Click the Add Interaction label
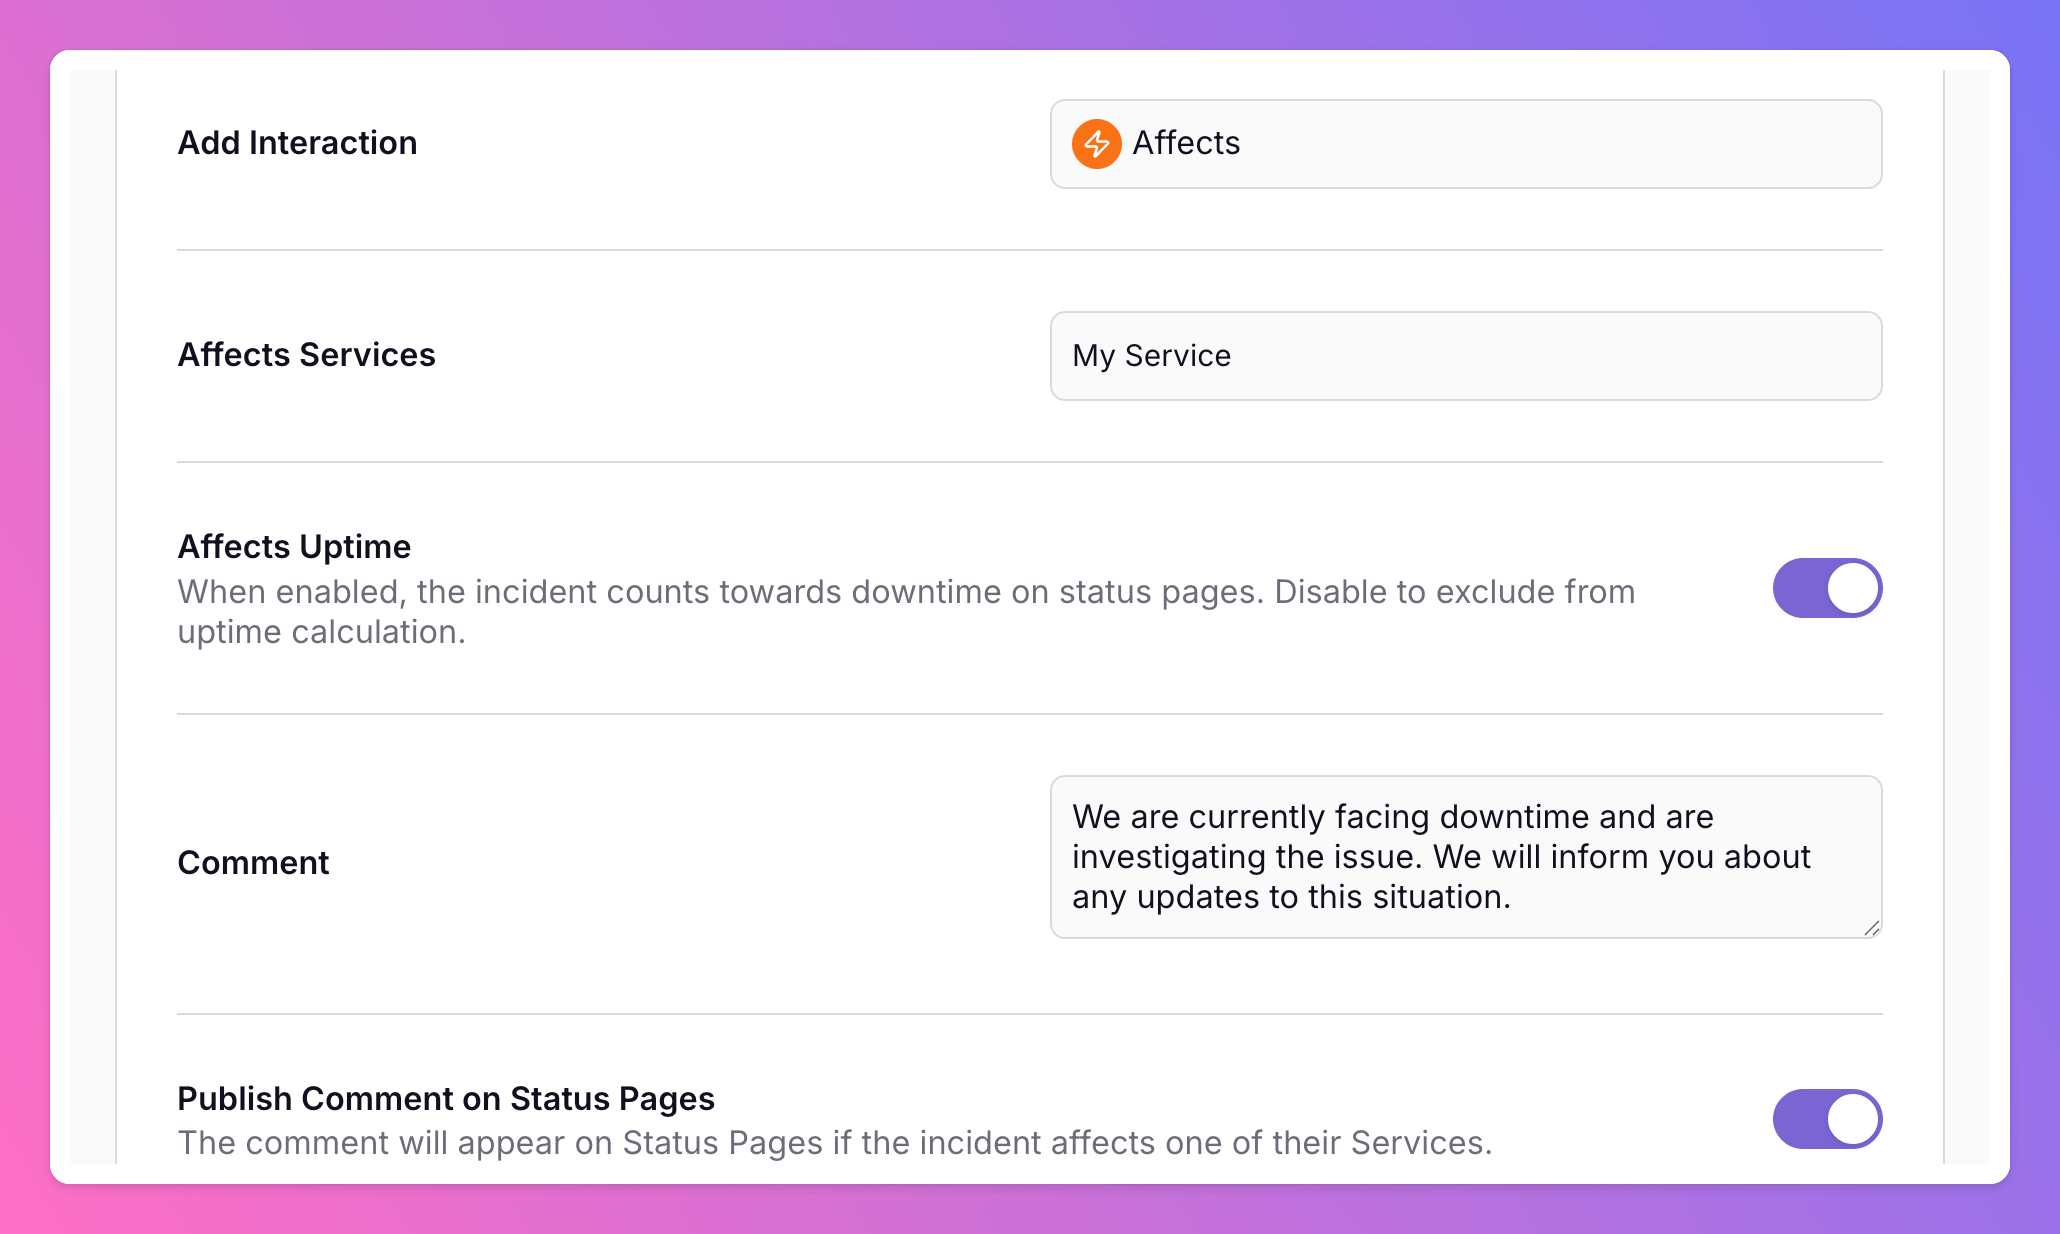 [297, 143]
